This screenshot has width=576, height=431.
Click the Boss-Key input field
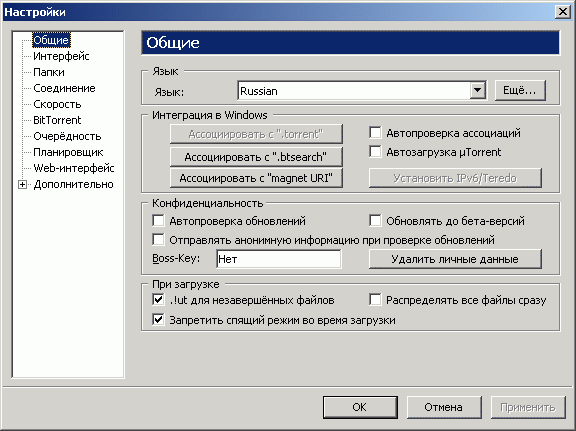click(x=278, y=259)
